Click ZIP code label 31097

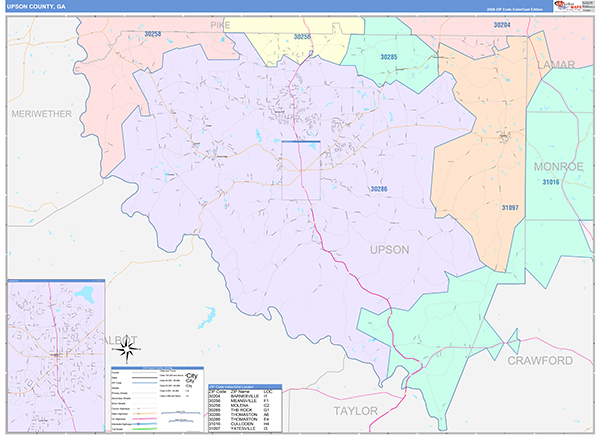(x=510, y=207)
